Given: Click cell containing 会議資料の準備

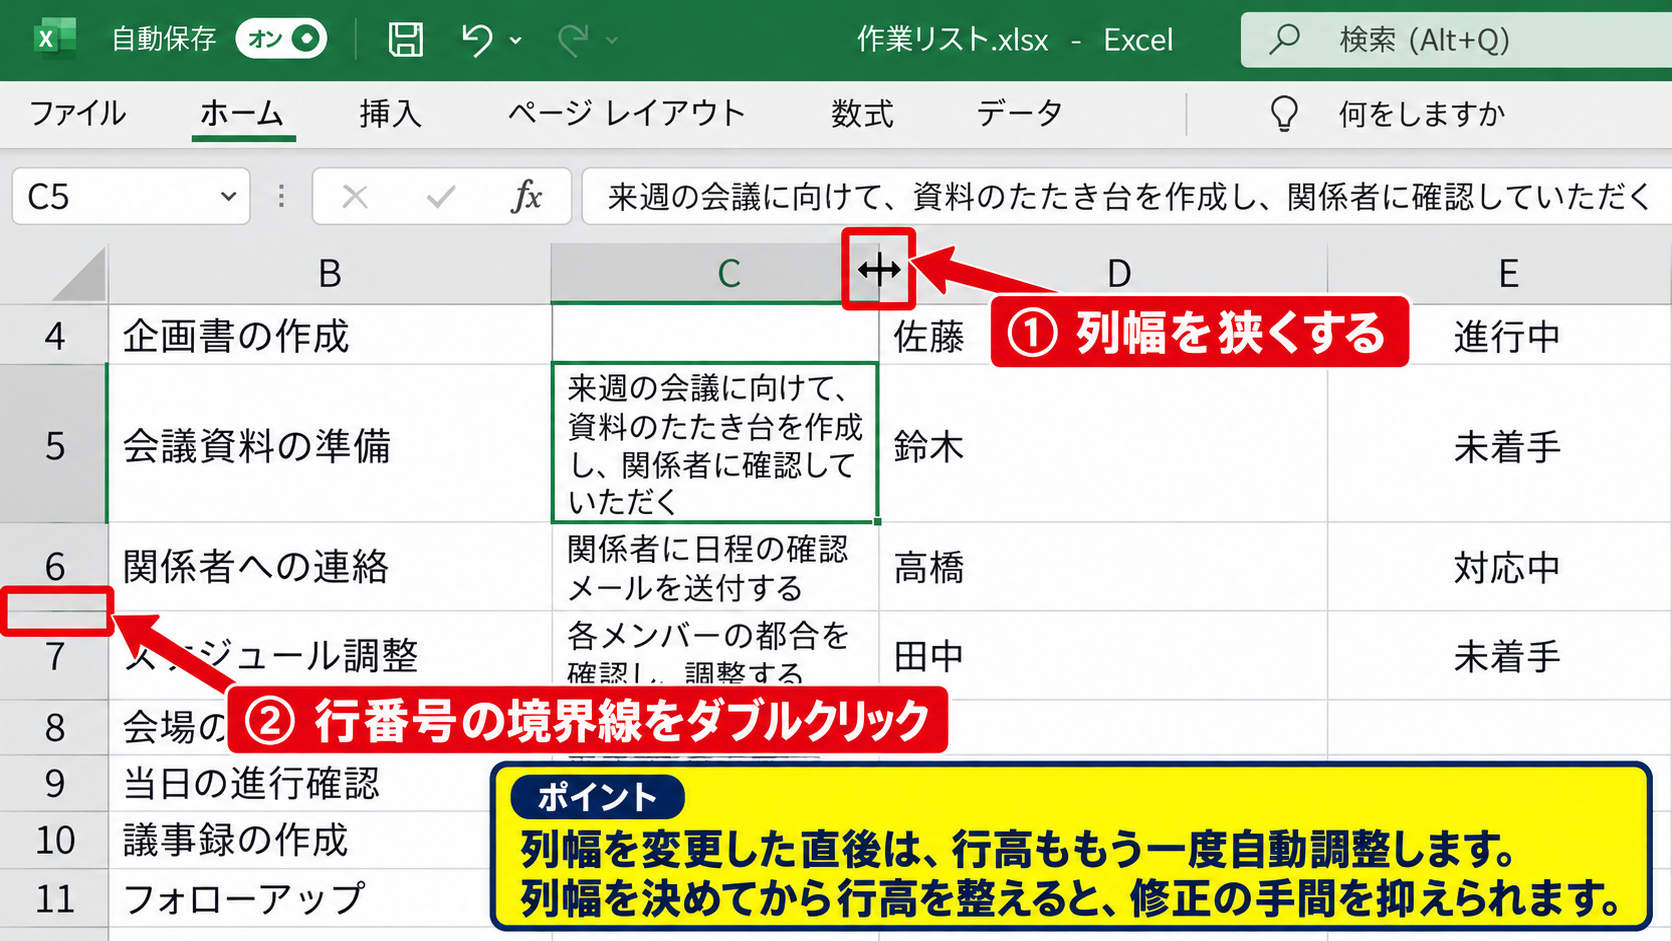Looking at the screenshot, I should 330,445.
